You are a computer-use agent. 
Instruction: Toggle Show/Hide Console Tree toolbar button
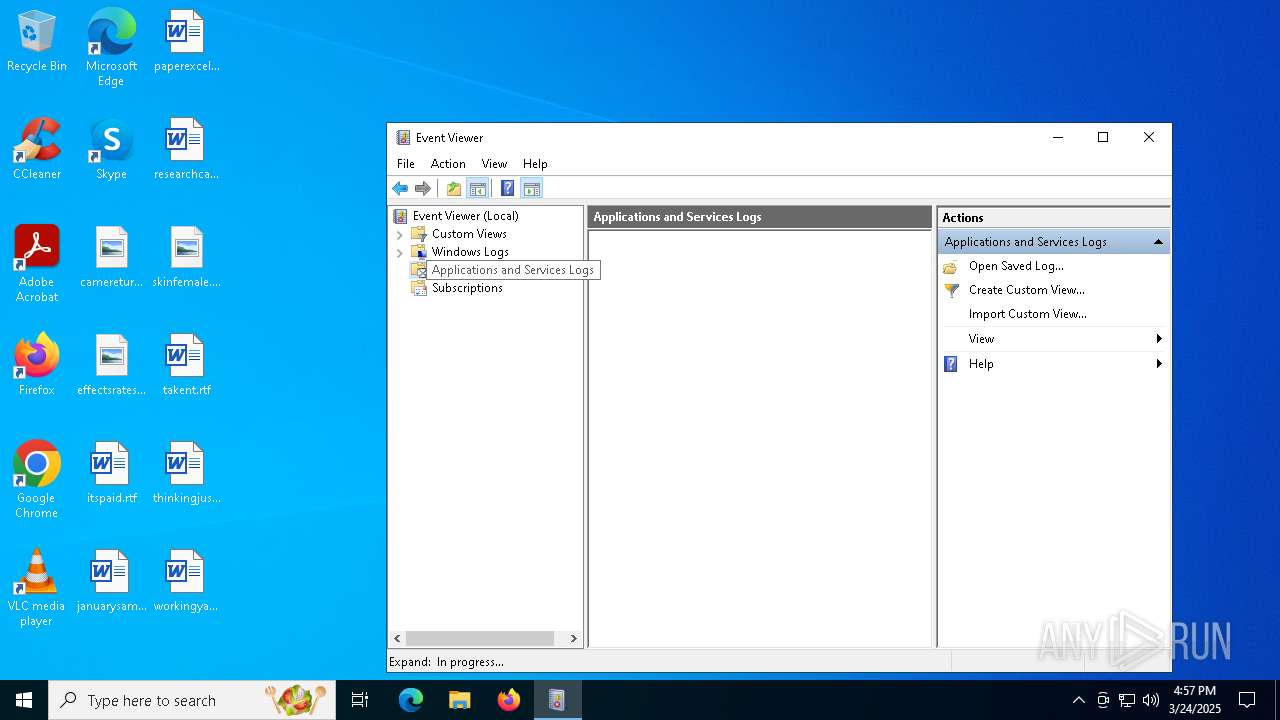point(478,188)
